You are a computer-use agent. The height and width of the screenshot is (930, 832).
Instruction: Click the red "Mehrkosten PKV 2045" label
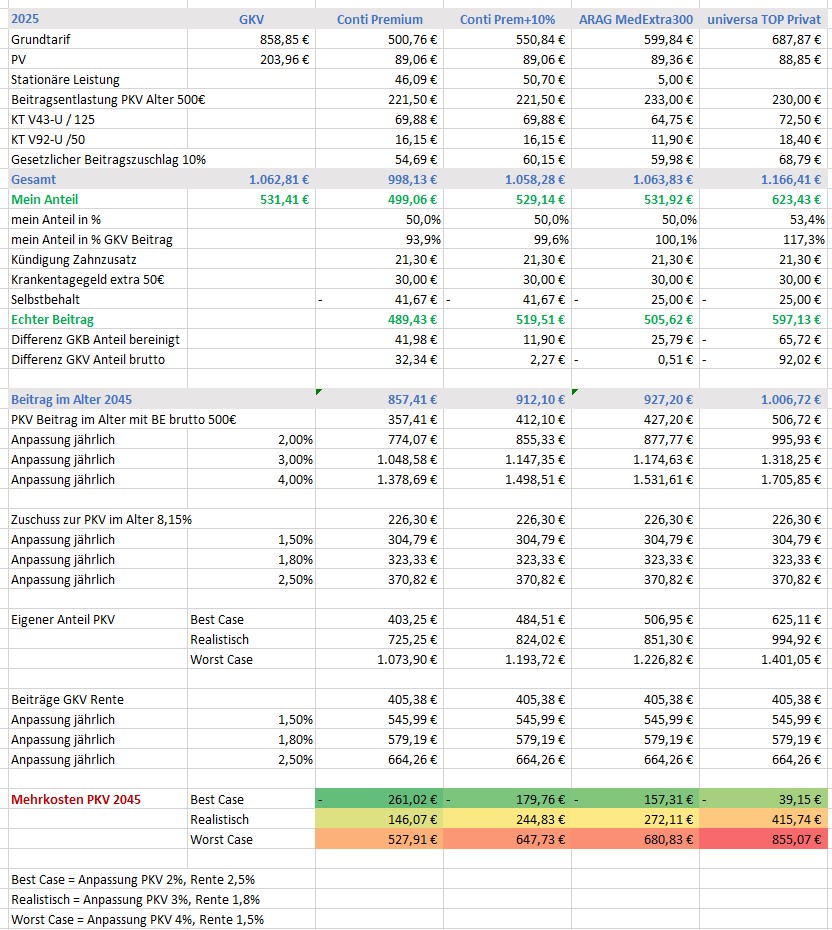(x=76, y=799)
